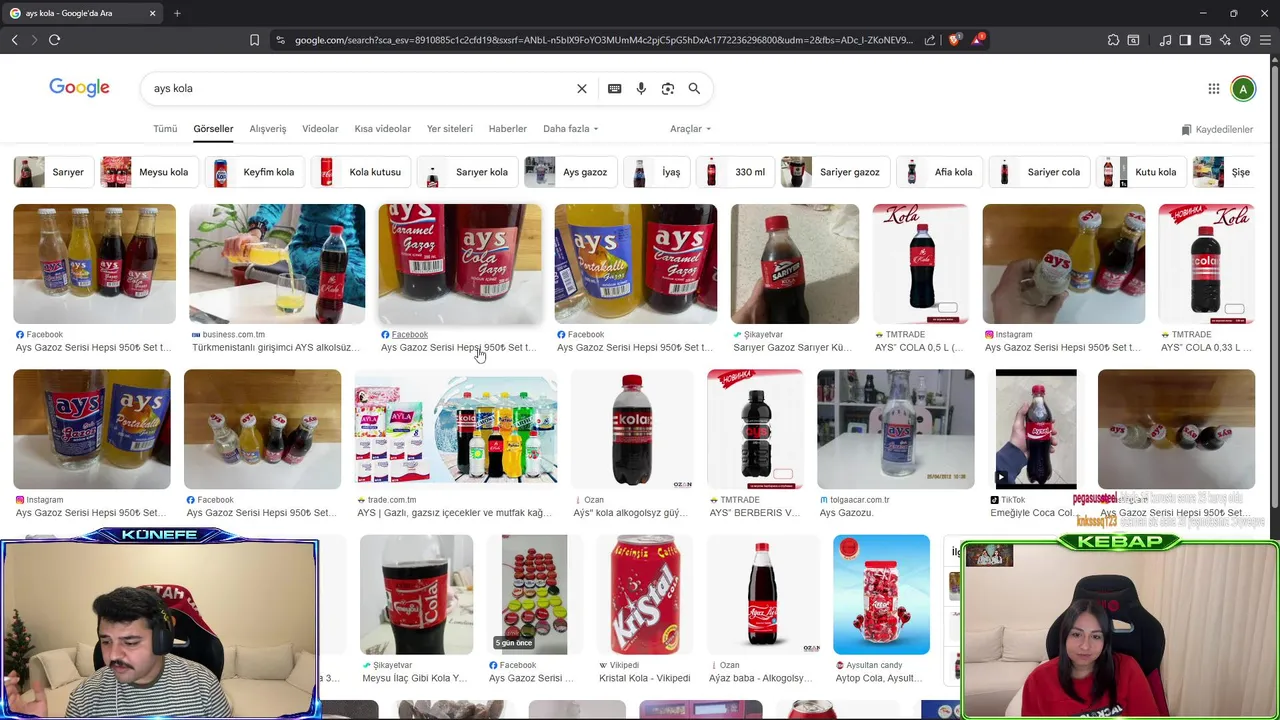Filter by the 'Ays gazoz' chip
Screen dimensions: 1280x720
pyautogui.click(x=570, y=172)
